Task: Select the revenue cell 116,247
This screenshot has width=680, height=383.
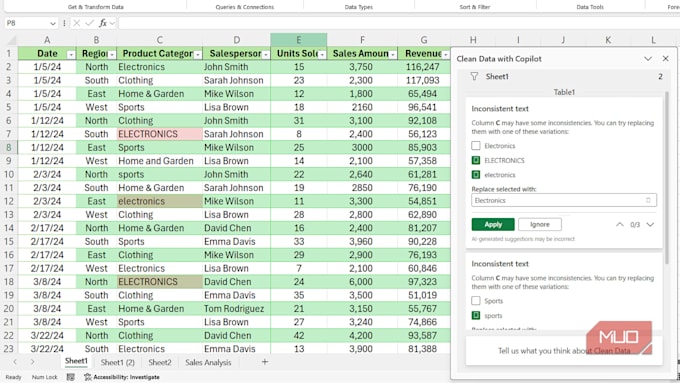Action: [x=424, y=67]
